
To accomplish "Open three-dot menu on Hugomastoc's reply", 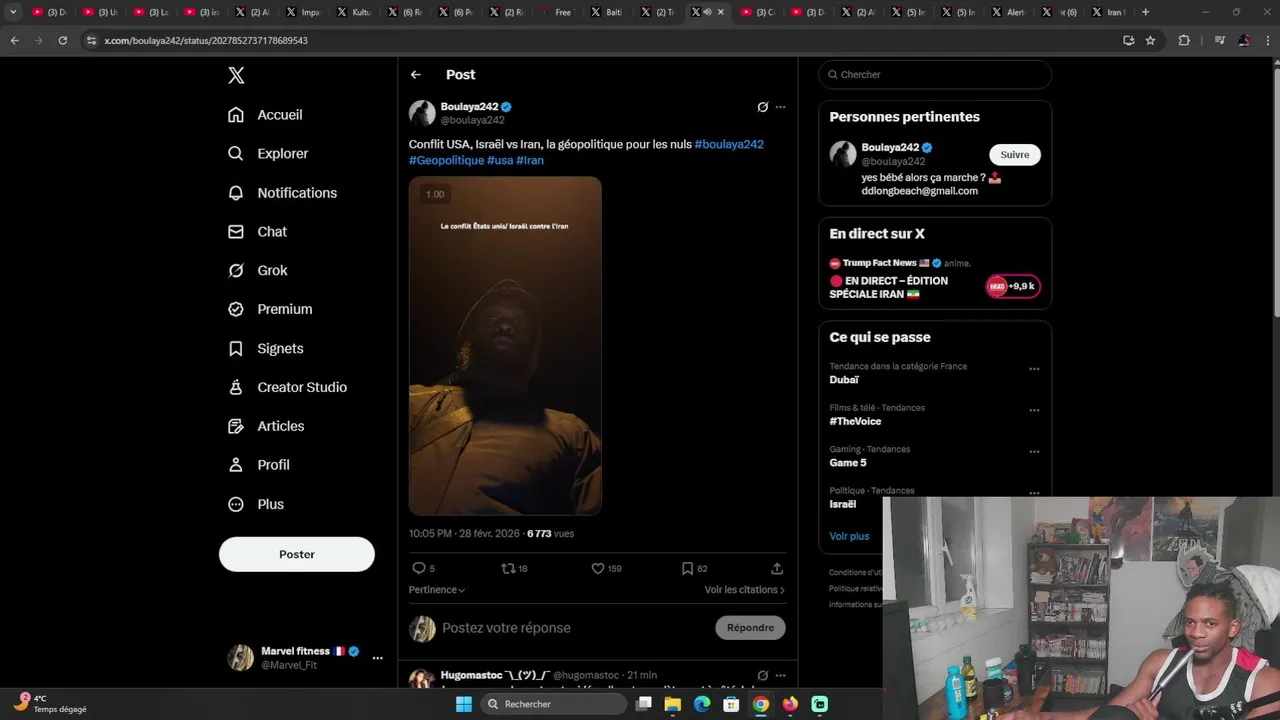I will pos(781,675).
